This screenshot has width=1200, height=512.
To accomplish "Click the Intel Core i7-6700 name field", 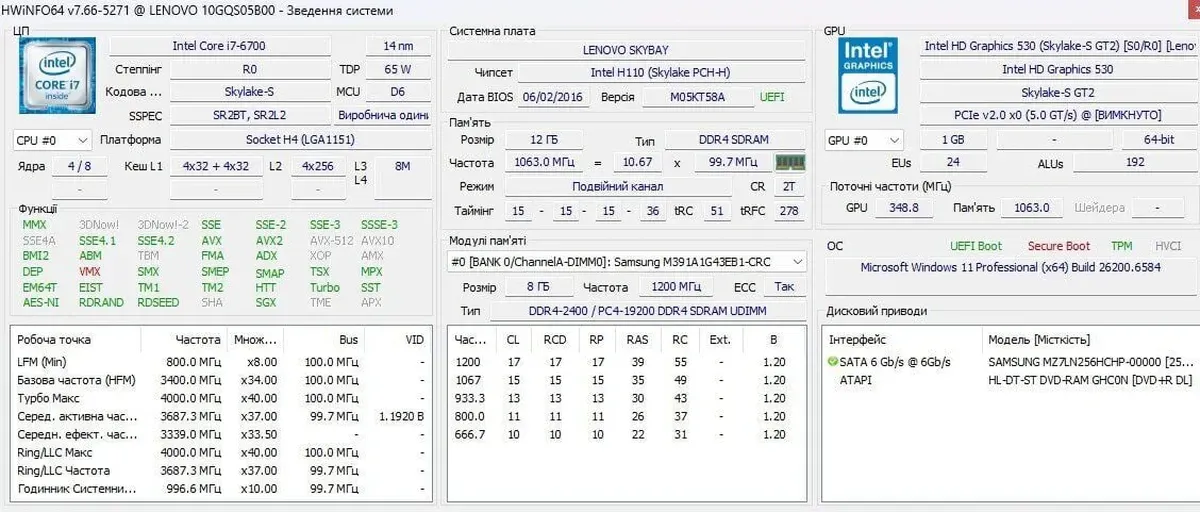I will pyautogui.click(x=218, y=46).
